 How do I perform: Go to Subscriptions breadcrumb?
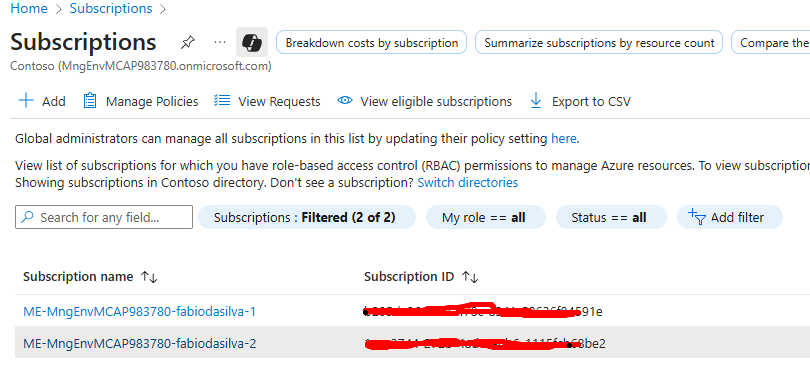pyautogui.click(x=111, y=8)
